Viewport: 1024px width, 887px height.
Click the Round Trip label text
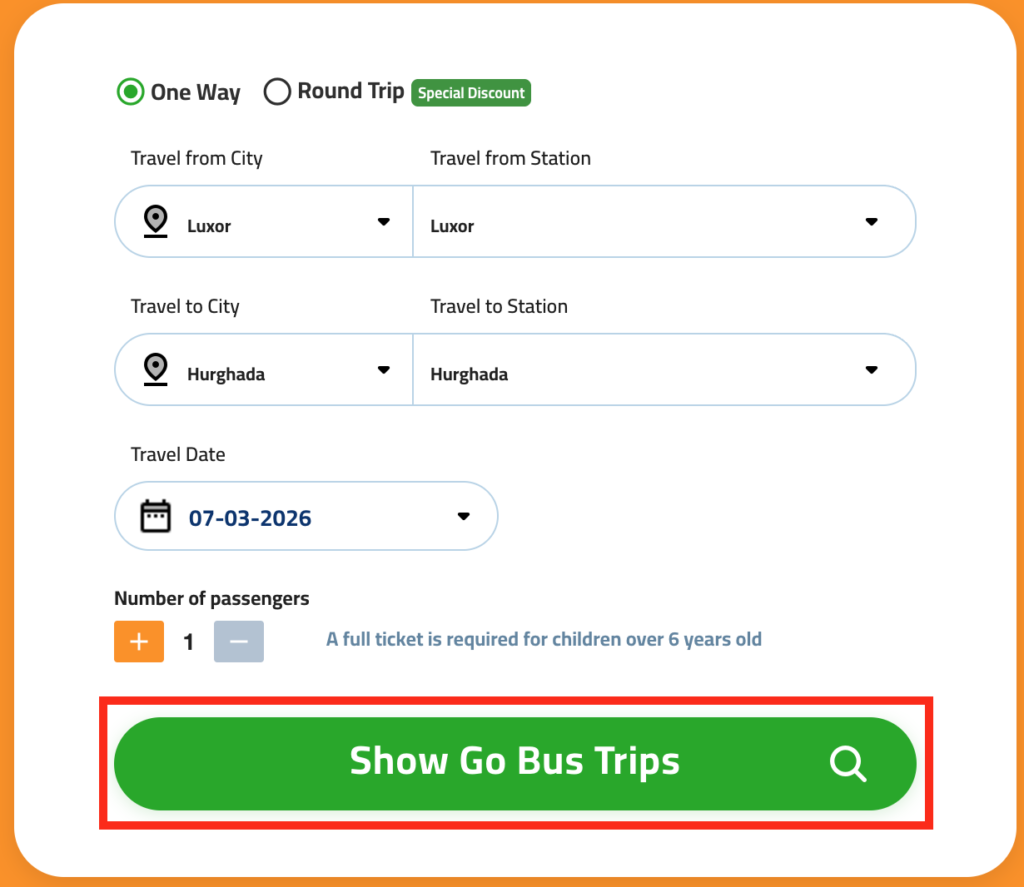pos(350,92)
